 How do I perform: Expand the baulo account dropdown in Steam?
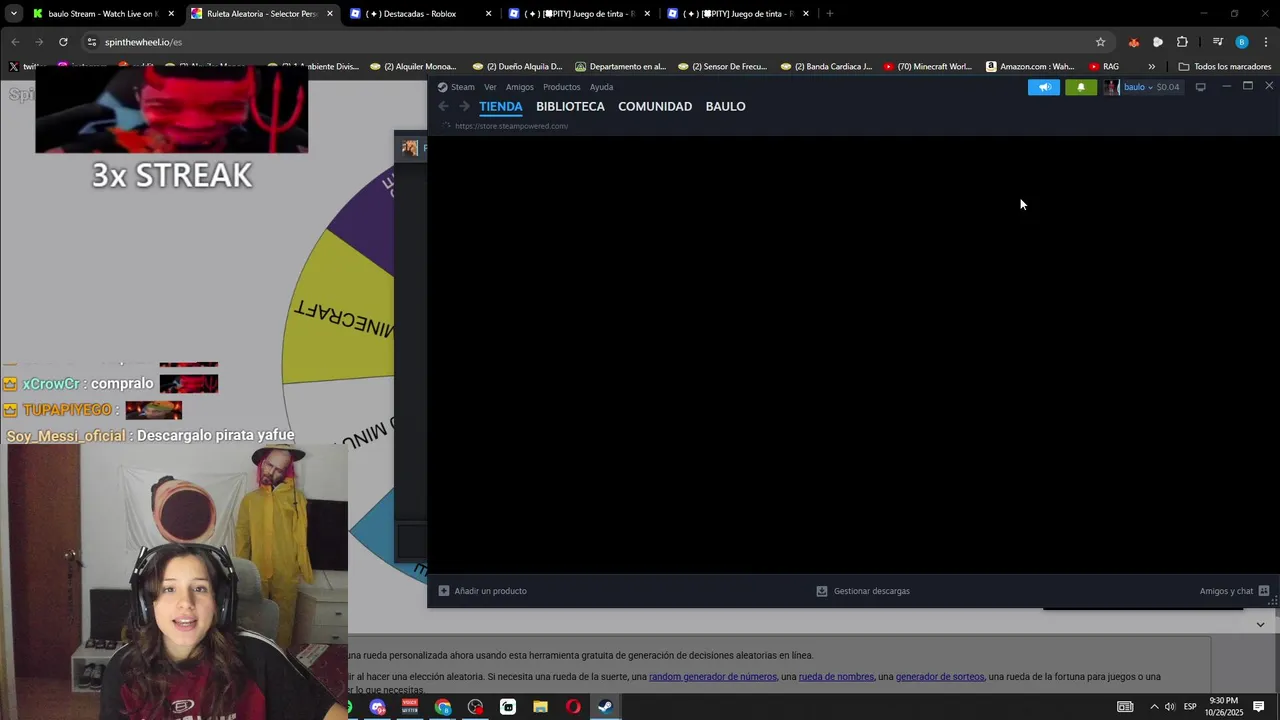(x=1150, y=87)
